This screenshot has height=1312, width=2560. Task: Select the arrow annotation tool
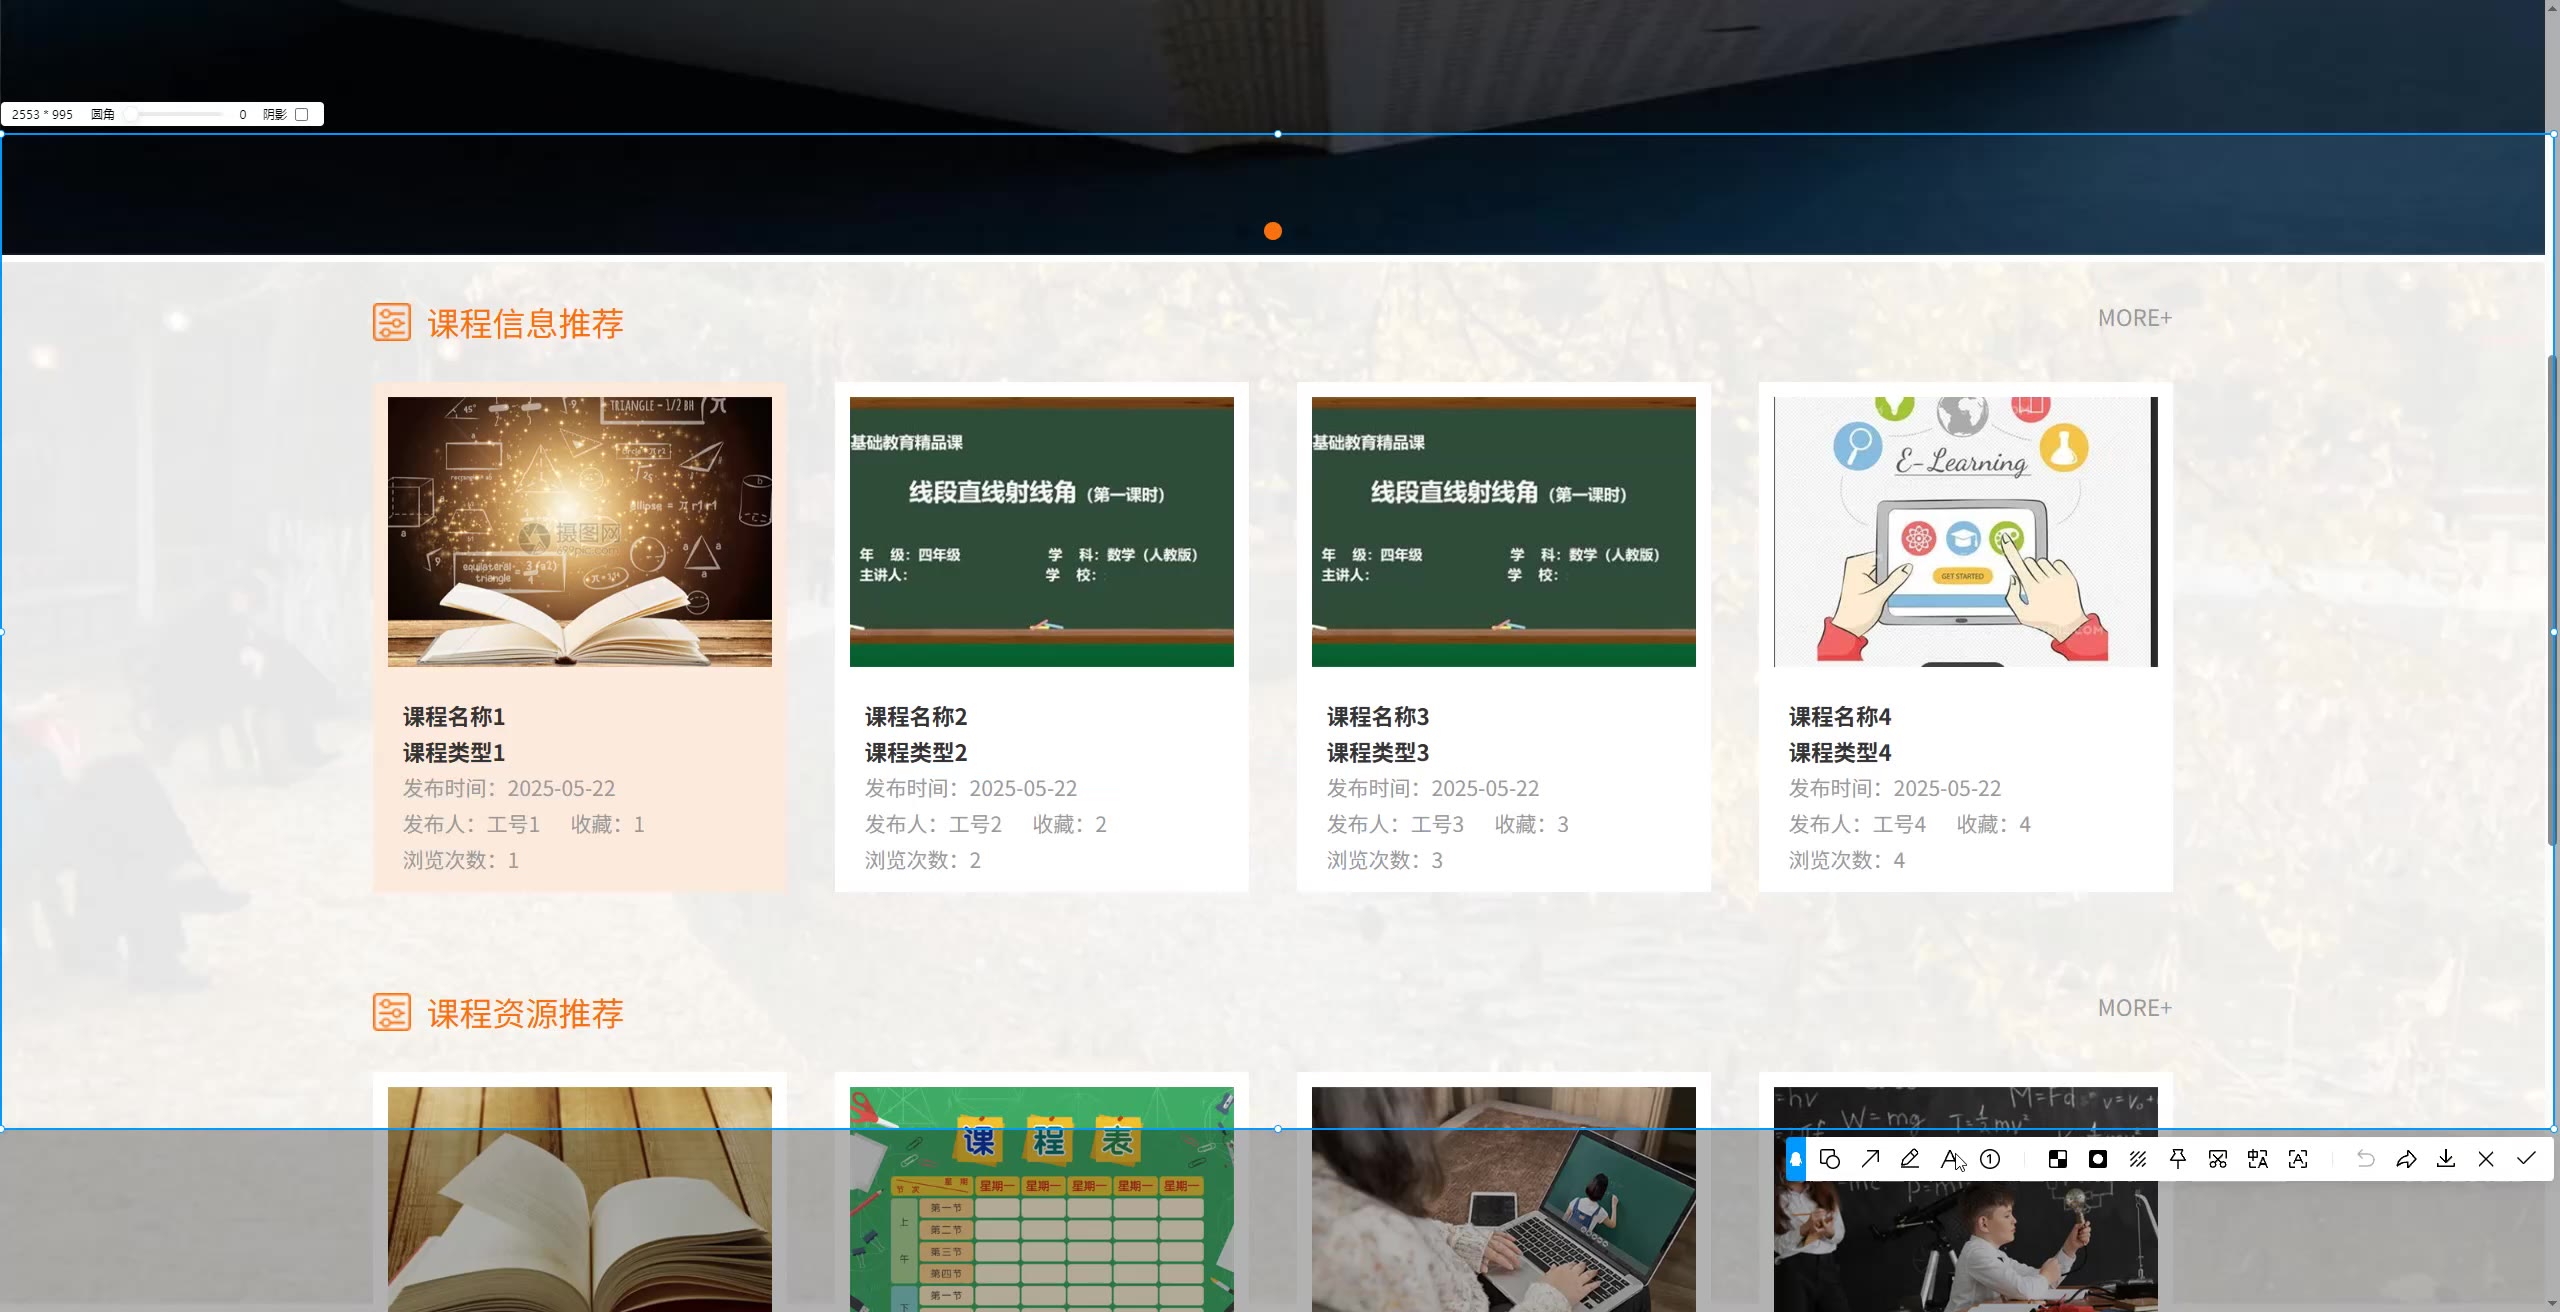point(1870,1159)
